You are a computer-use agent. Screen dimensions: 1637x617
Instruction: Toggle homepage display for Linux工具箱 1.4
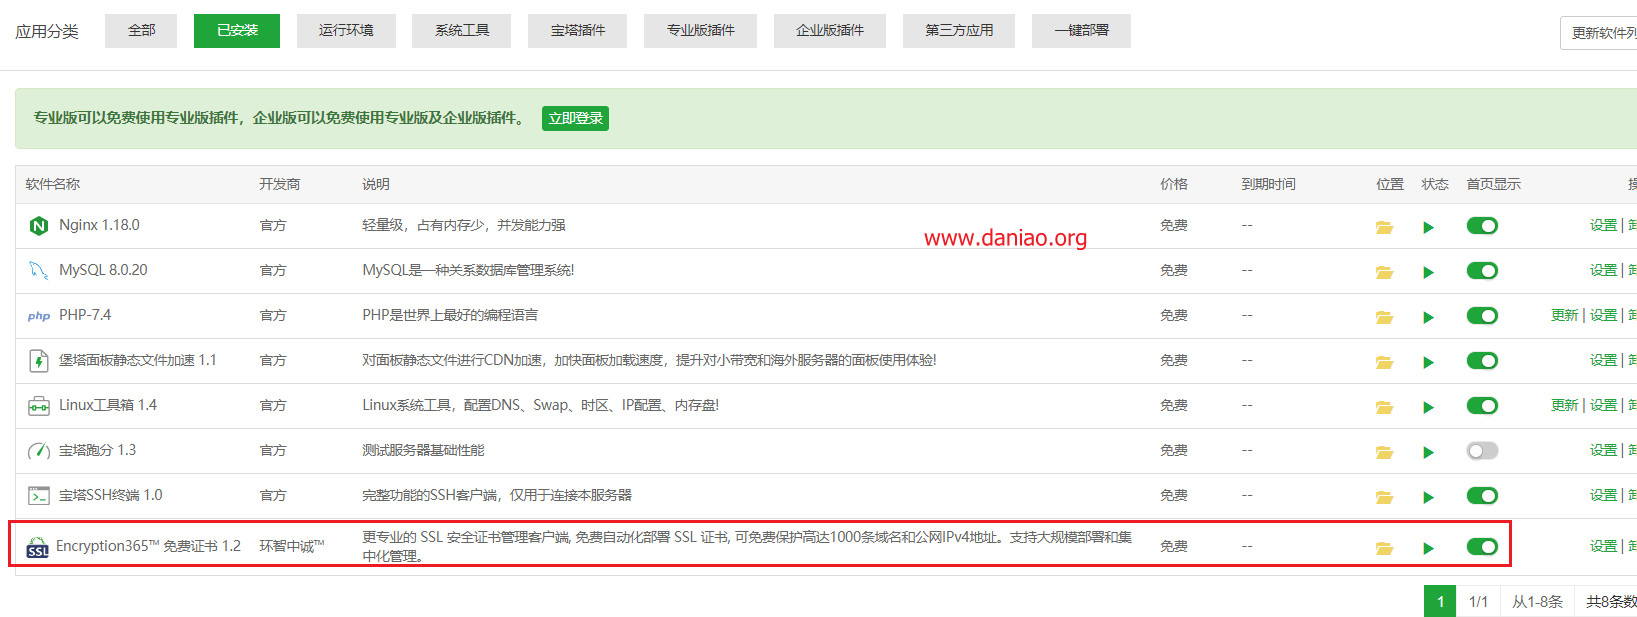click(1482, 406)
